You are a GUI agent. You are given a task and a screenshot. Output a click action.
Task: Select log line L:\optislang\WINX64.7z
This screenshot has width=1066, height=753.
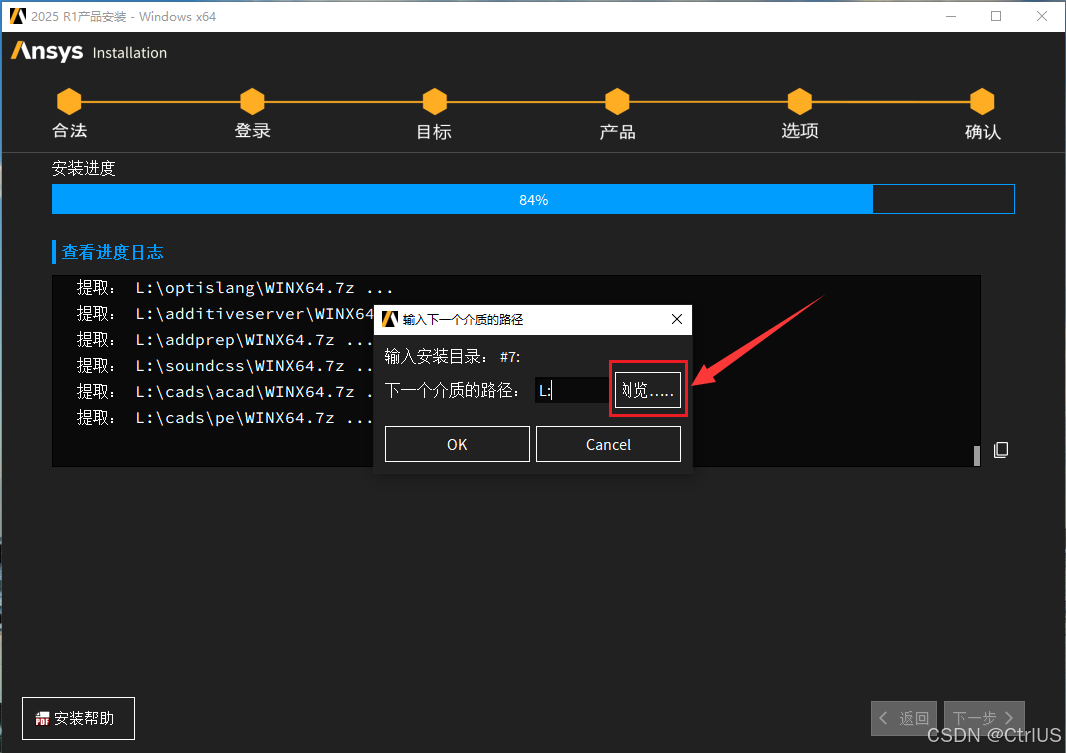pos(235,288)
